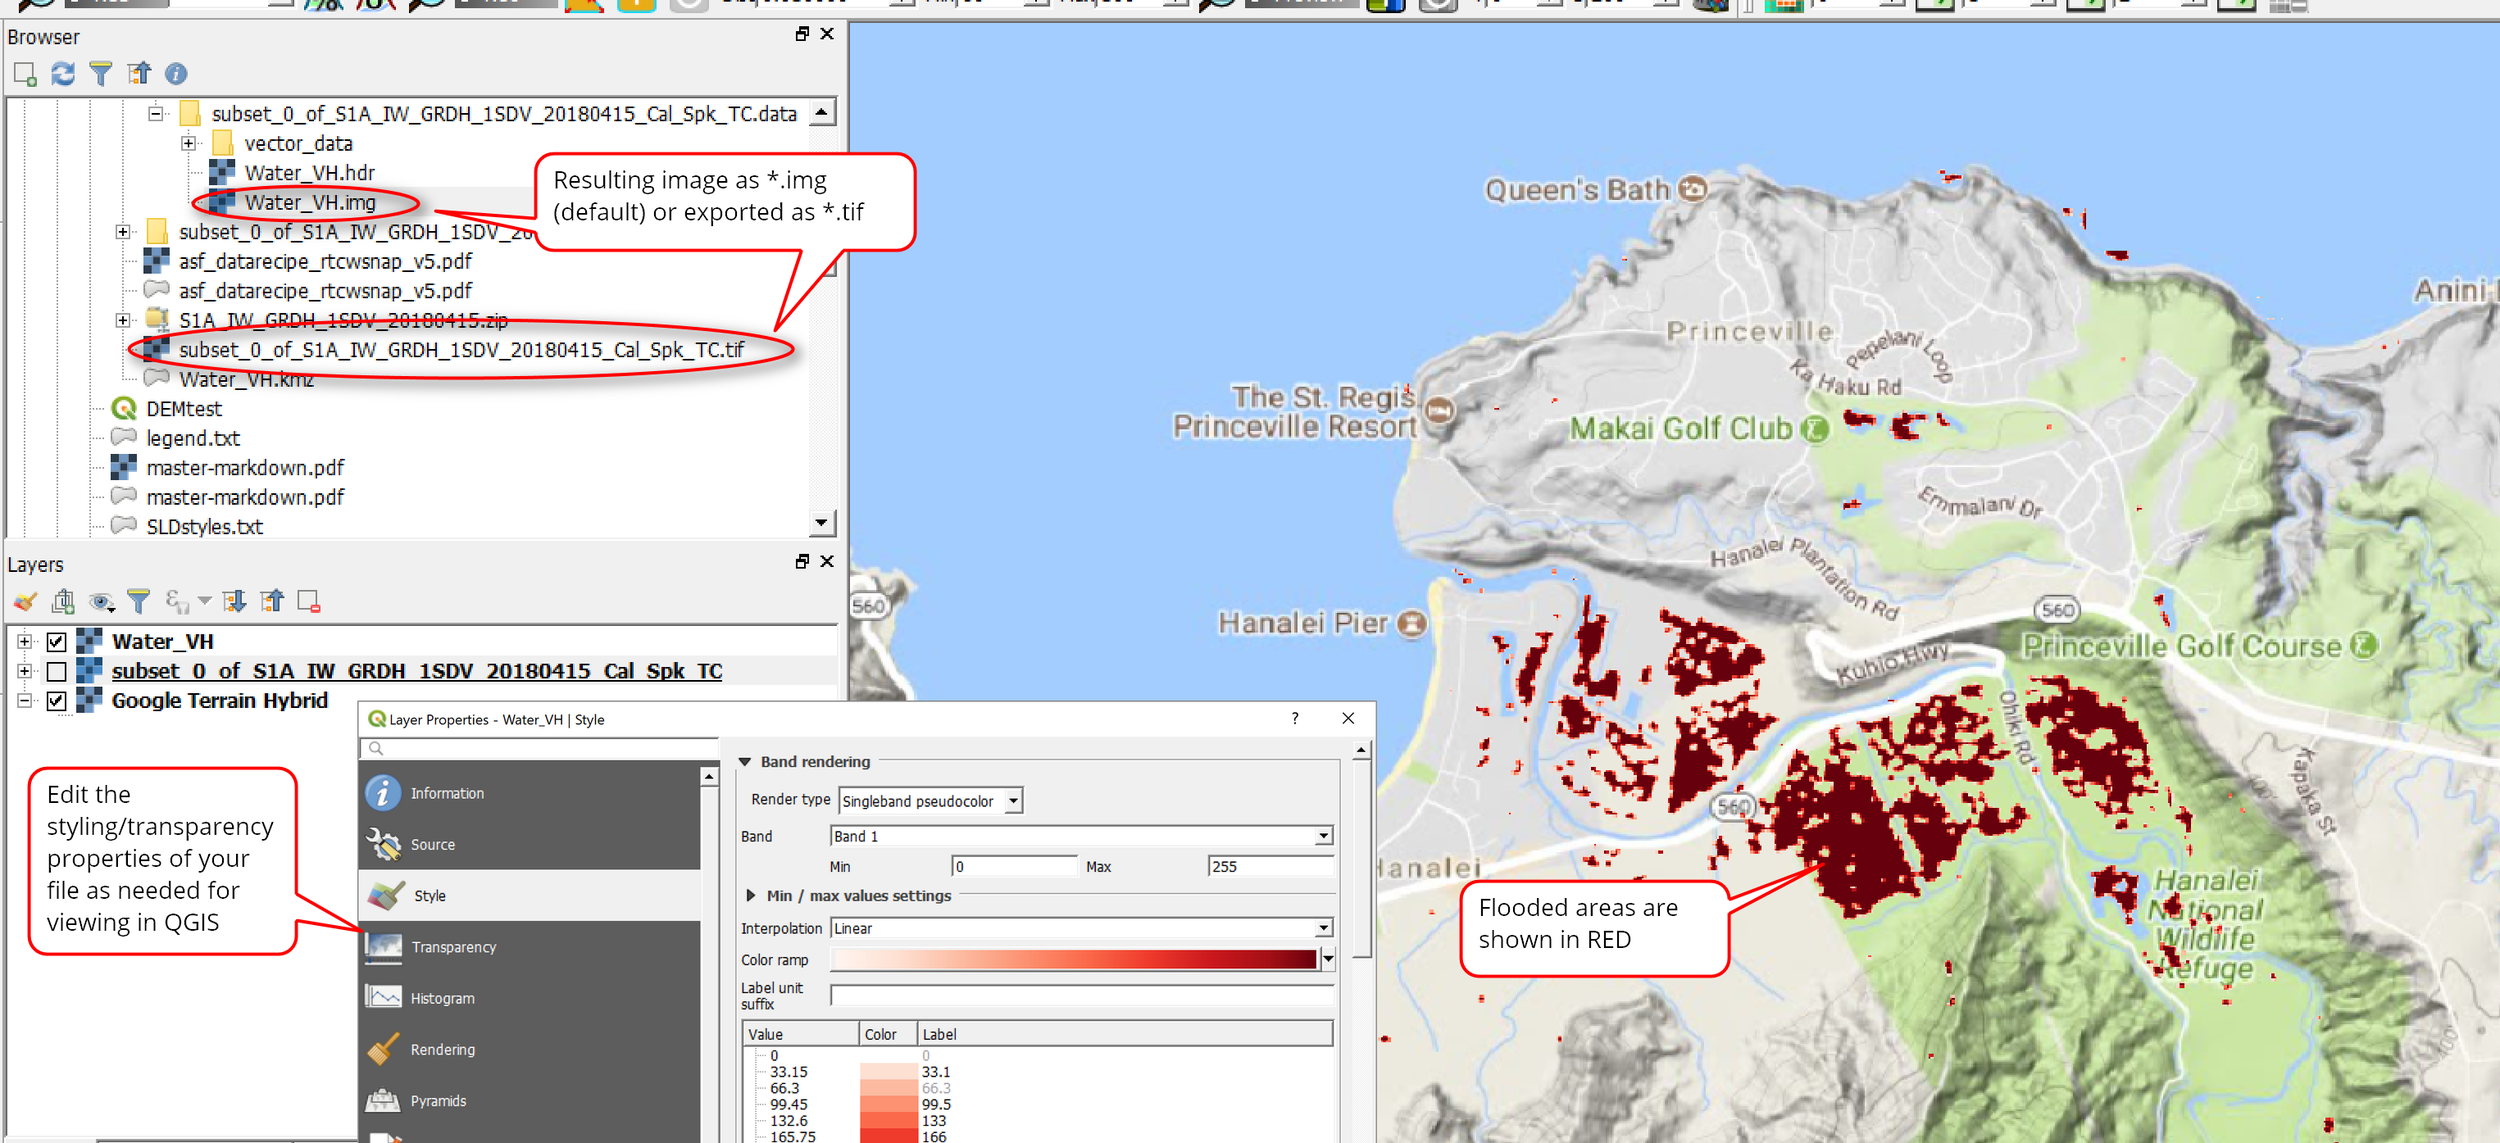The width and height of the screenshot is (2500, 1143).
Task: Switch to Information tab
Action: click(530, 793)
